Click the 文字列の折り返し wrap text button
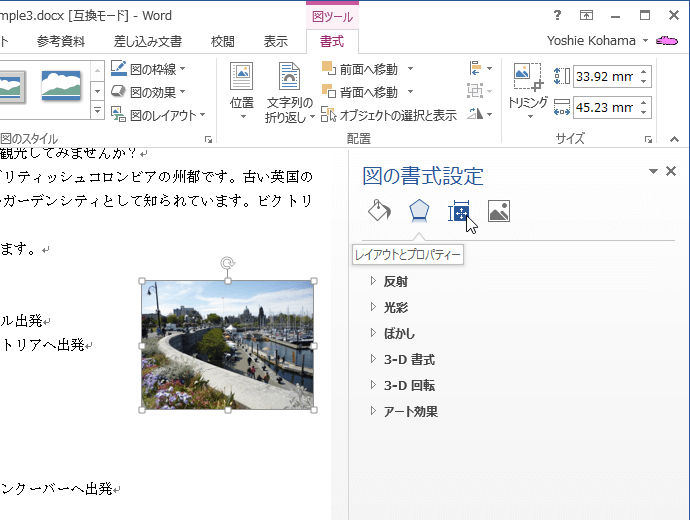The width and height of the screenshot is (690, 520). pos(290,92)
